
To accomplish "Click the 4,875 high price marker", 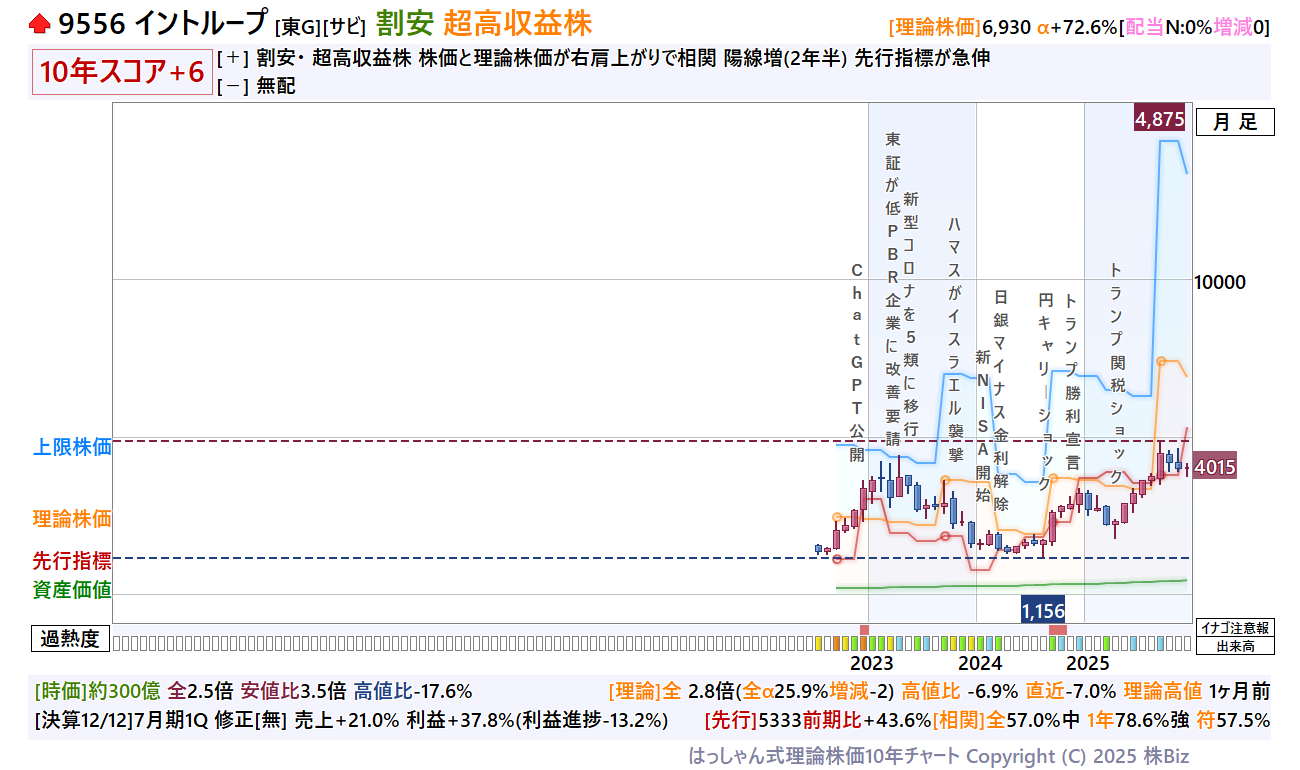I will (x=1160, y=120).
